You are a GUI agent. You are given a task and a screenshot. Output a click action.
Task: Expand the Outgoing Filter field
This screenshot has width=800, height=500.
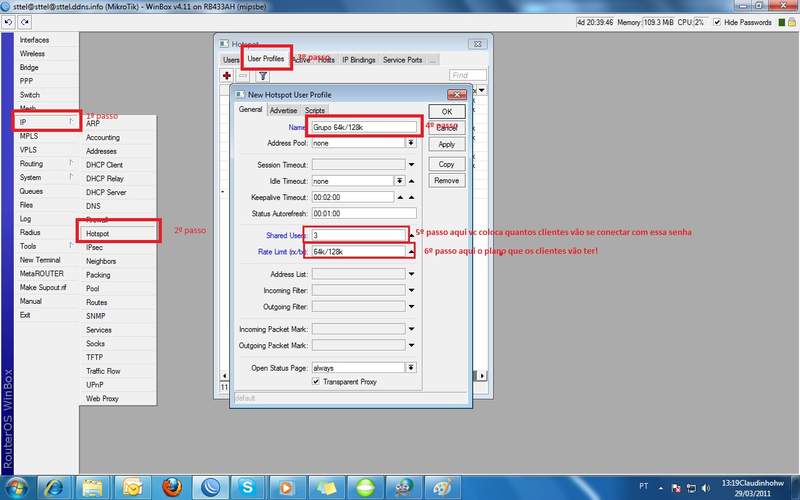[411, 307]
